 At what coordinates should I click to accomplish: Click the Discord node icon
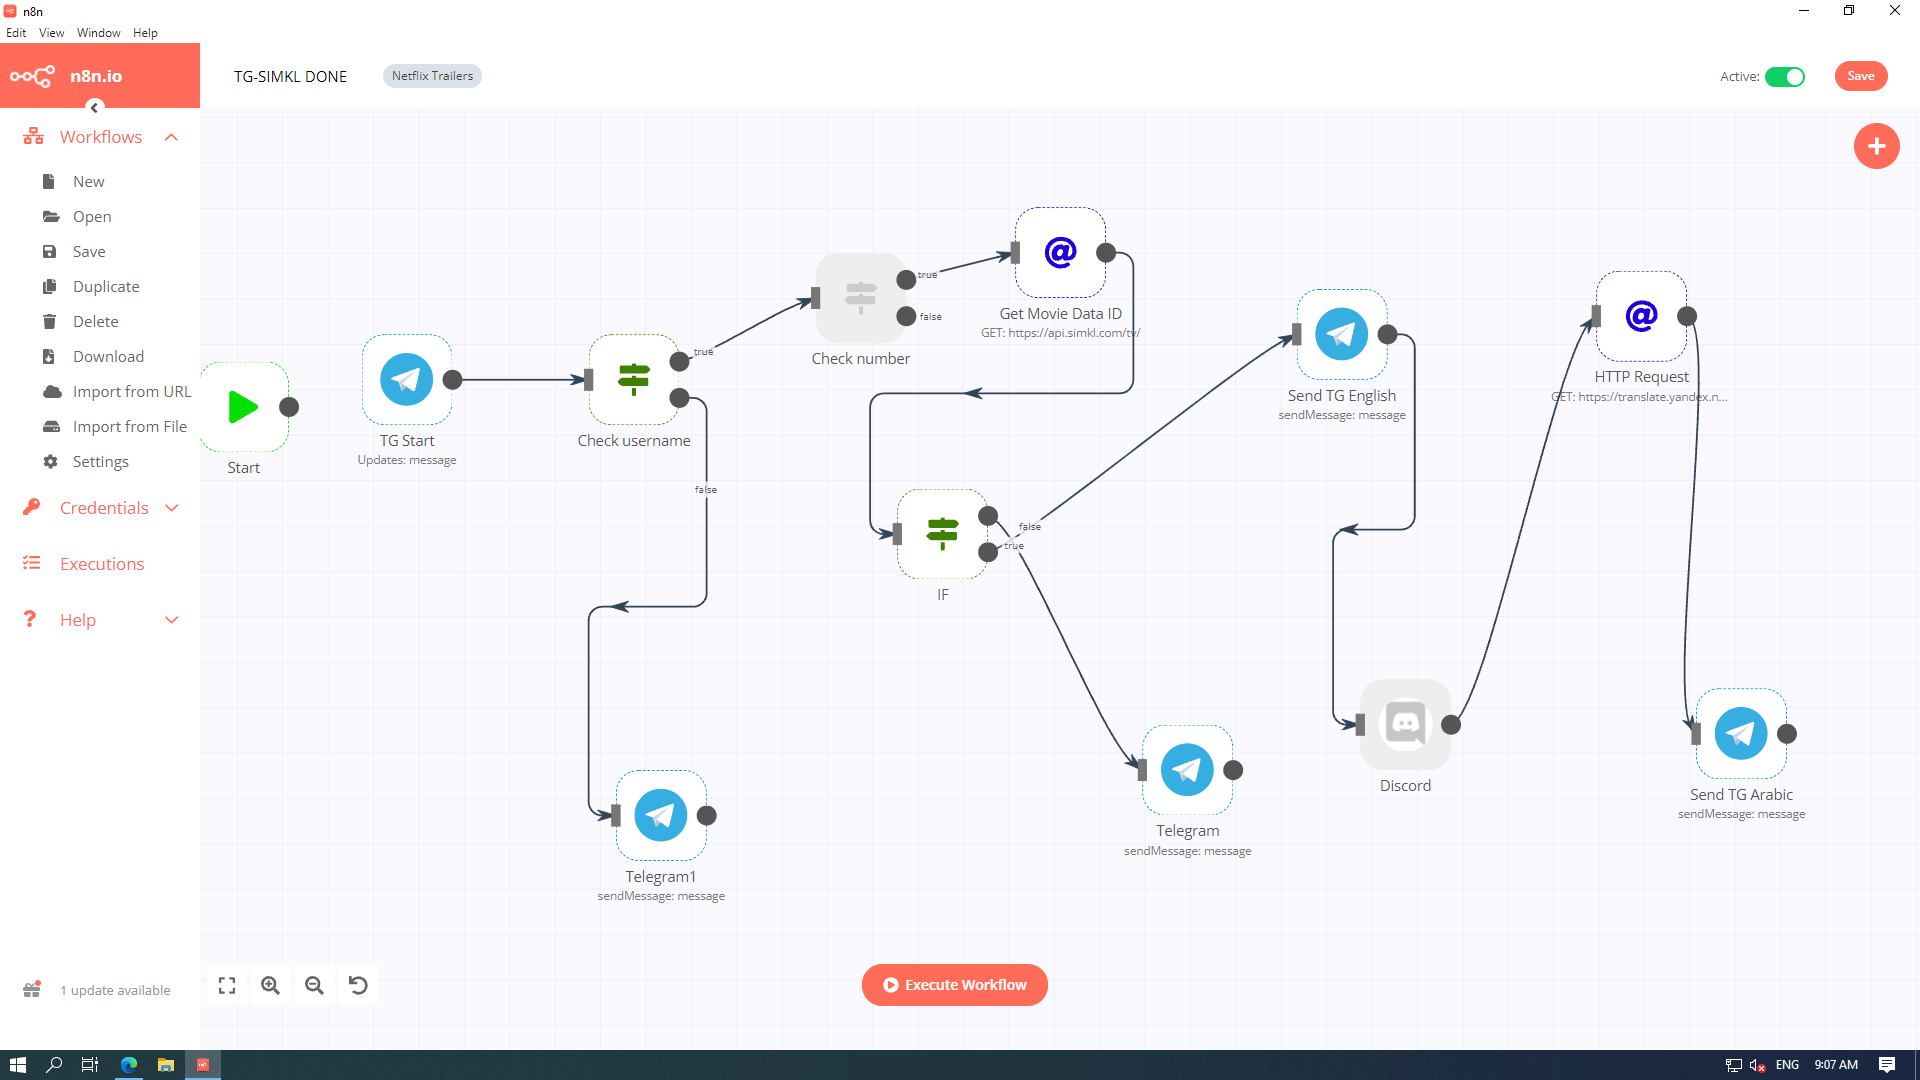coord(1405,725)
